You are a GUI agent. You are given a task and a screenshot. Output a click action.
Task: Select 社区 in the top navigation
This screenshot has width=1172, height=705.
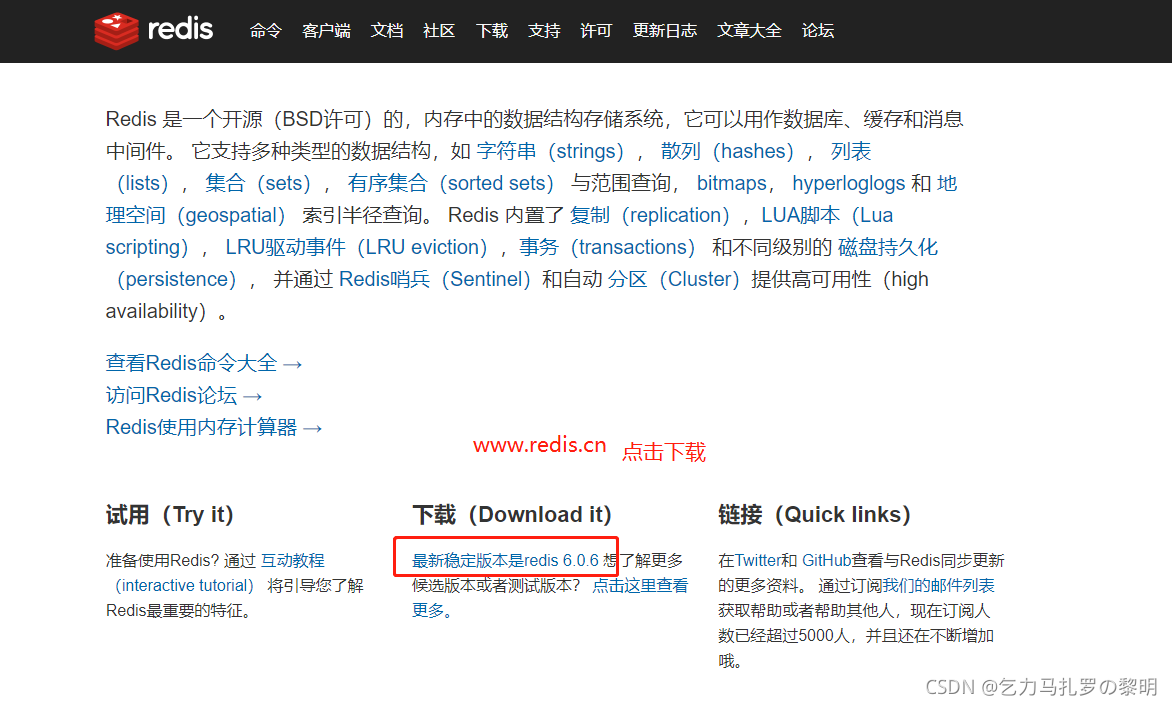(x=439, y=31)
